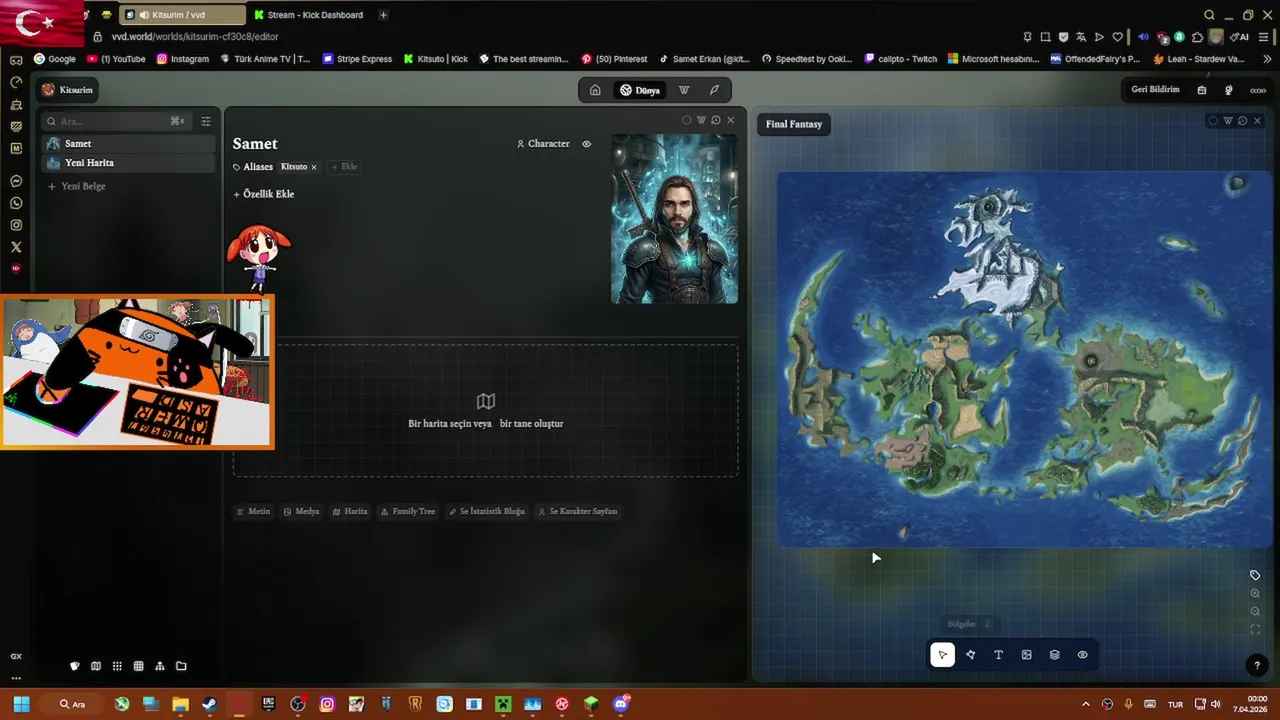
Task: Click 'bir tane oluştur' to create a map
Action: (531, 424)
